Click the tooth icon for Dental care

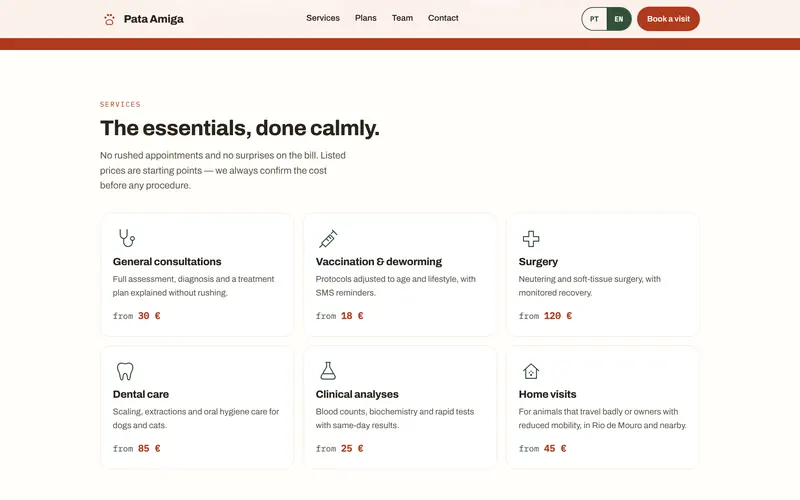point(125,371)
